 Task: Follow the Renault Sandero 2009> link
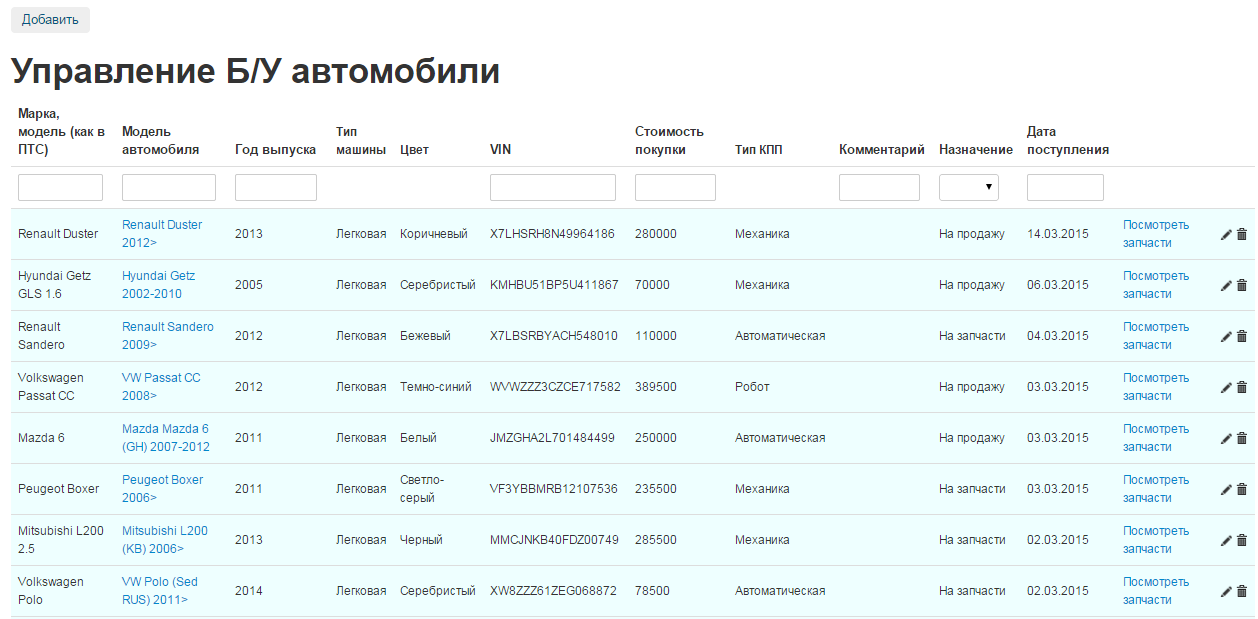tap(168, 336)
